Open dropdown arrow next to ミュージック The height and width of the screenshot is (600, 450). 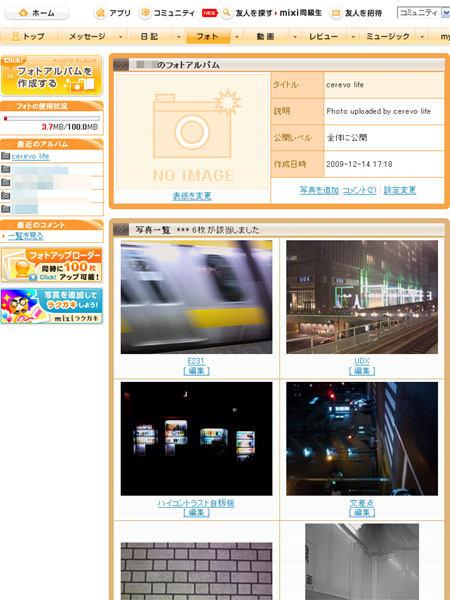coord(422,37)
